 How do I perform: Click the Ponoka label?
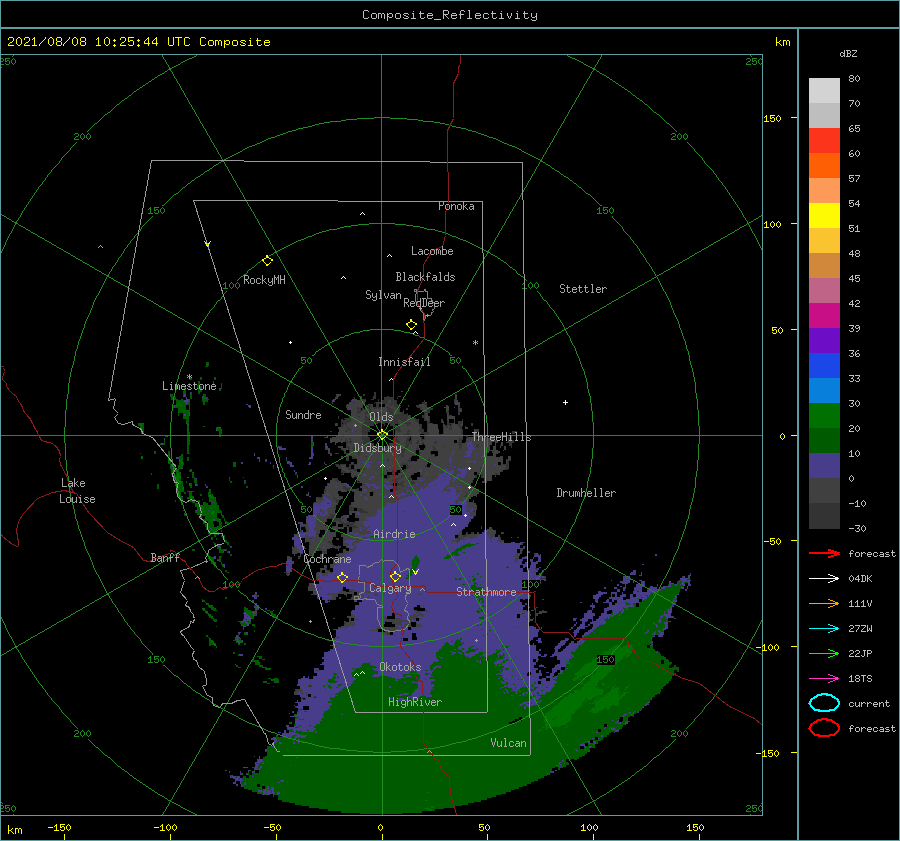456,206
